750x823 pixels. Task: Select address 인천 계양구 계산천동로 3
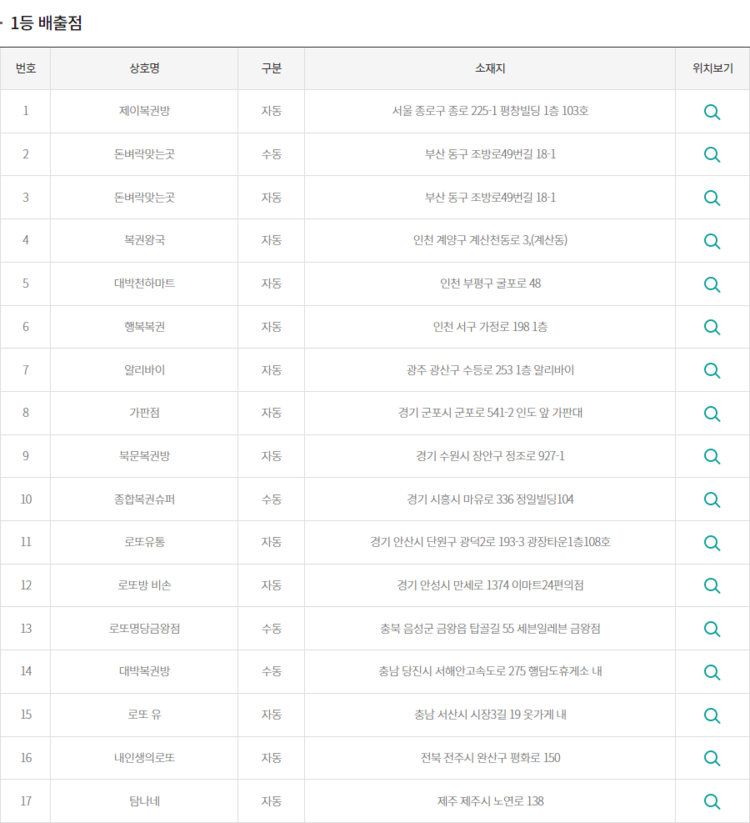[x=472, y=240]
